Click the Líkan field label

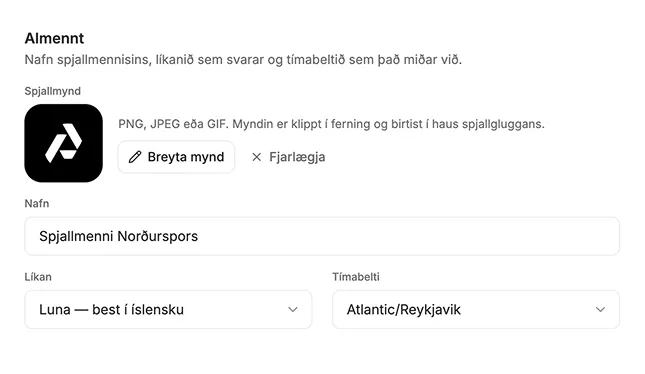[38, 276]
